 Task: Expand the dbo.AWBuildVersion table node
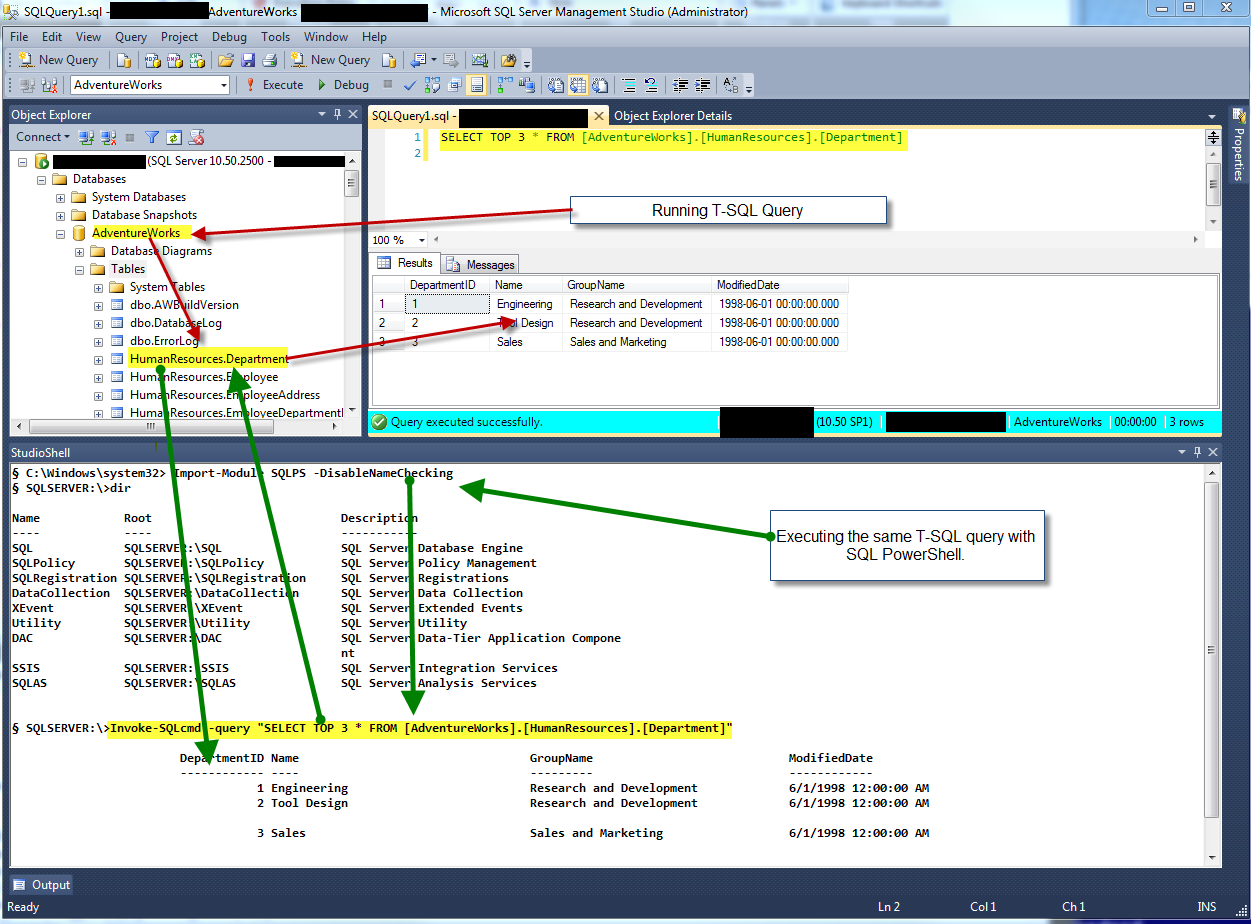tap(99, 305)
